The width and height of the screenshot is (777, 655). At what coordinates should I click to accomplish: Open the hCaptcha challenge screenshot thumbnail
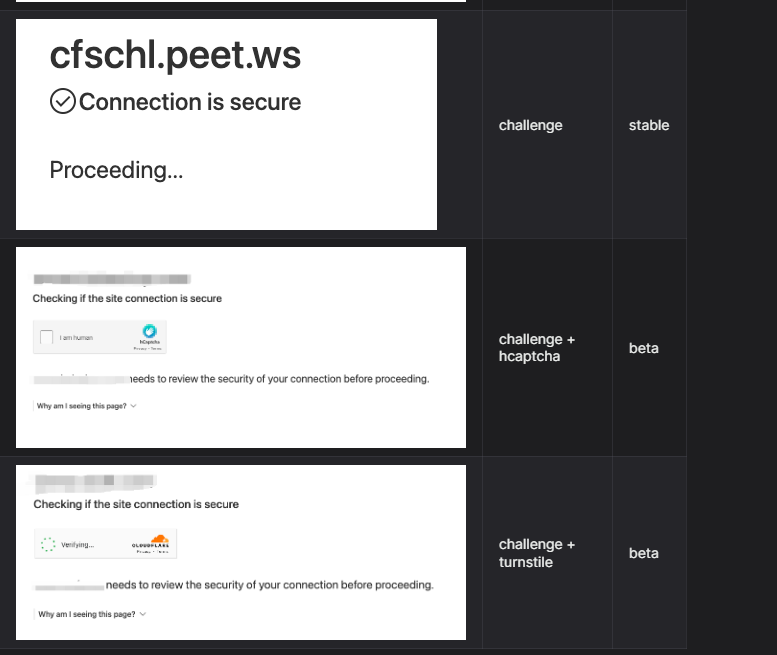(241, 347)
